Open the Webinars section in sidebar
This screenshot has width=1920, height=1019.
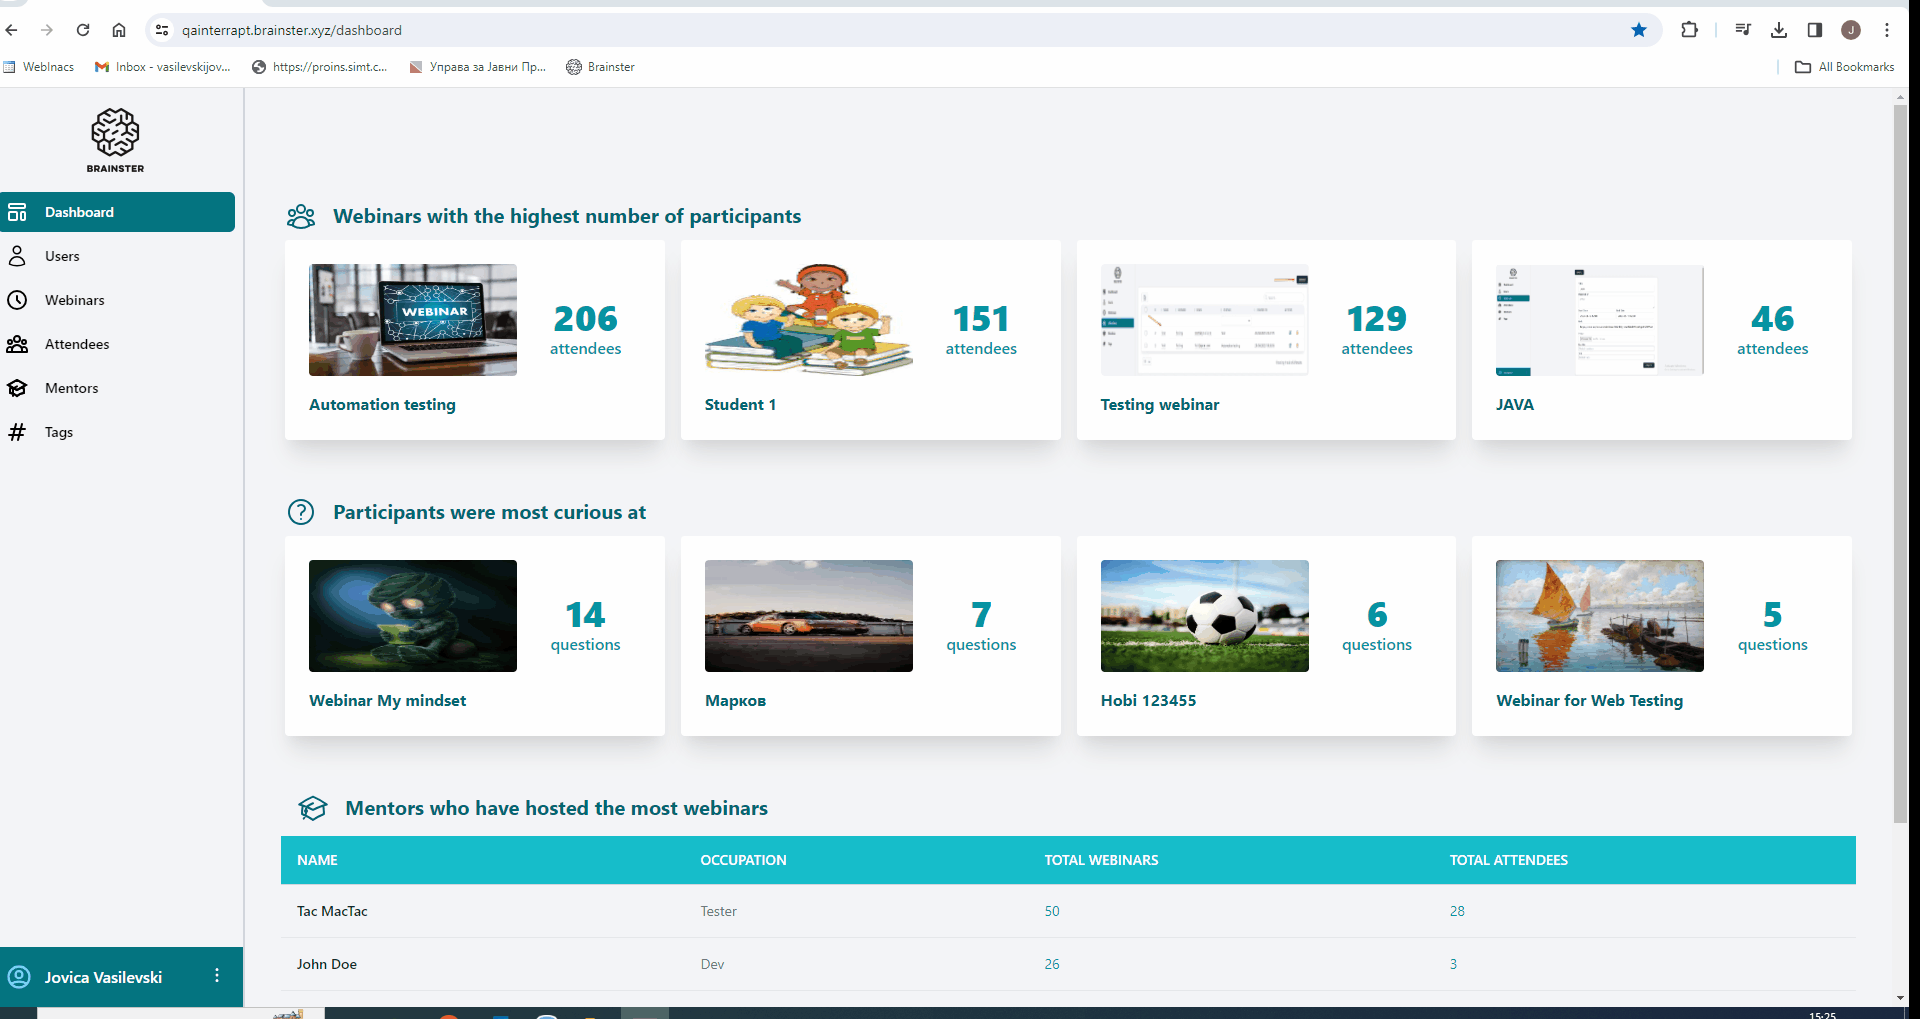[74, 300]
